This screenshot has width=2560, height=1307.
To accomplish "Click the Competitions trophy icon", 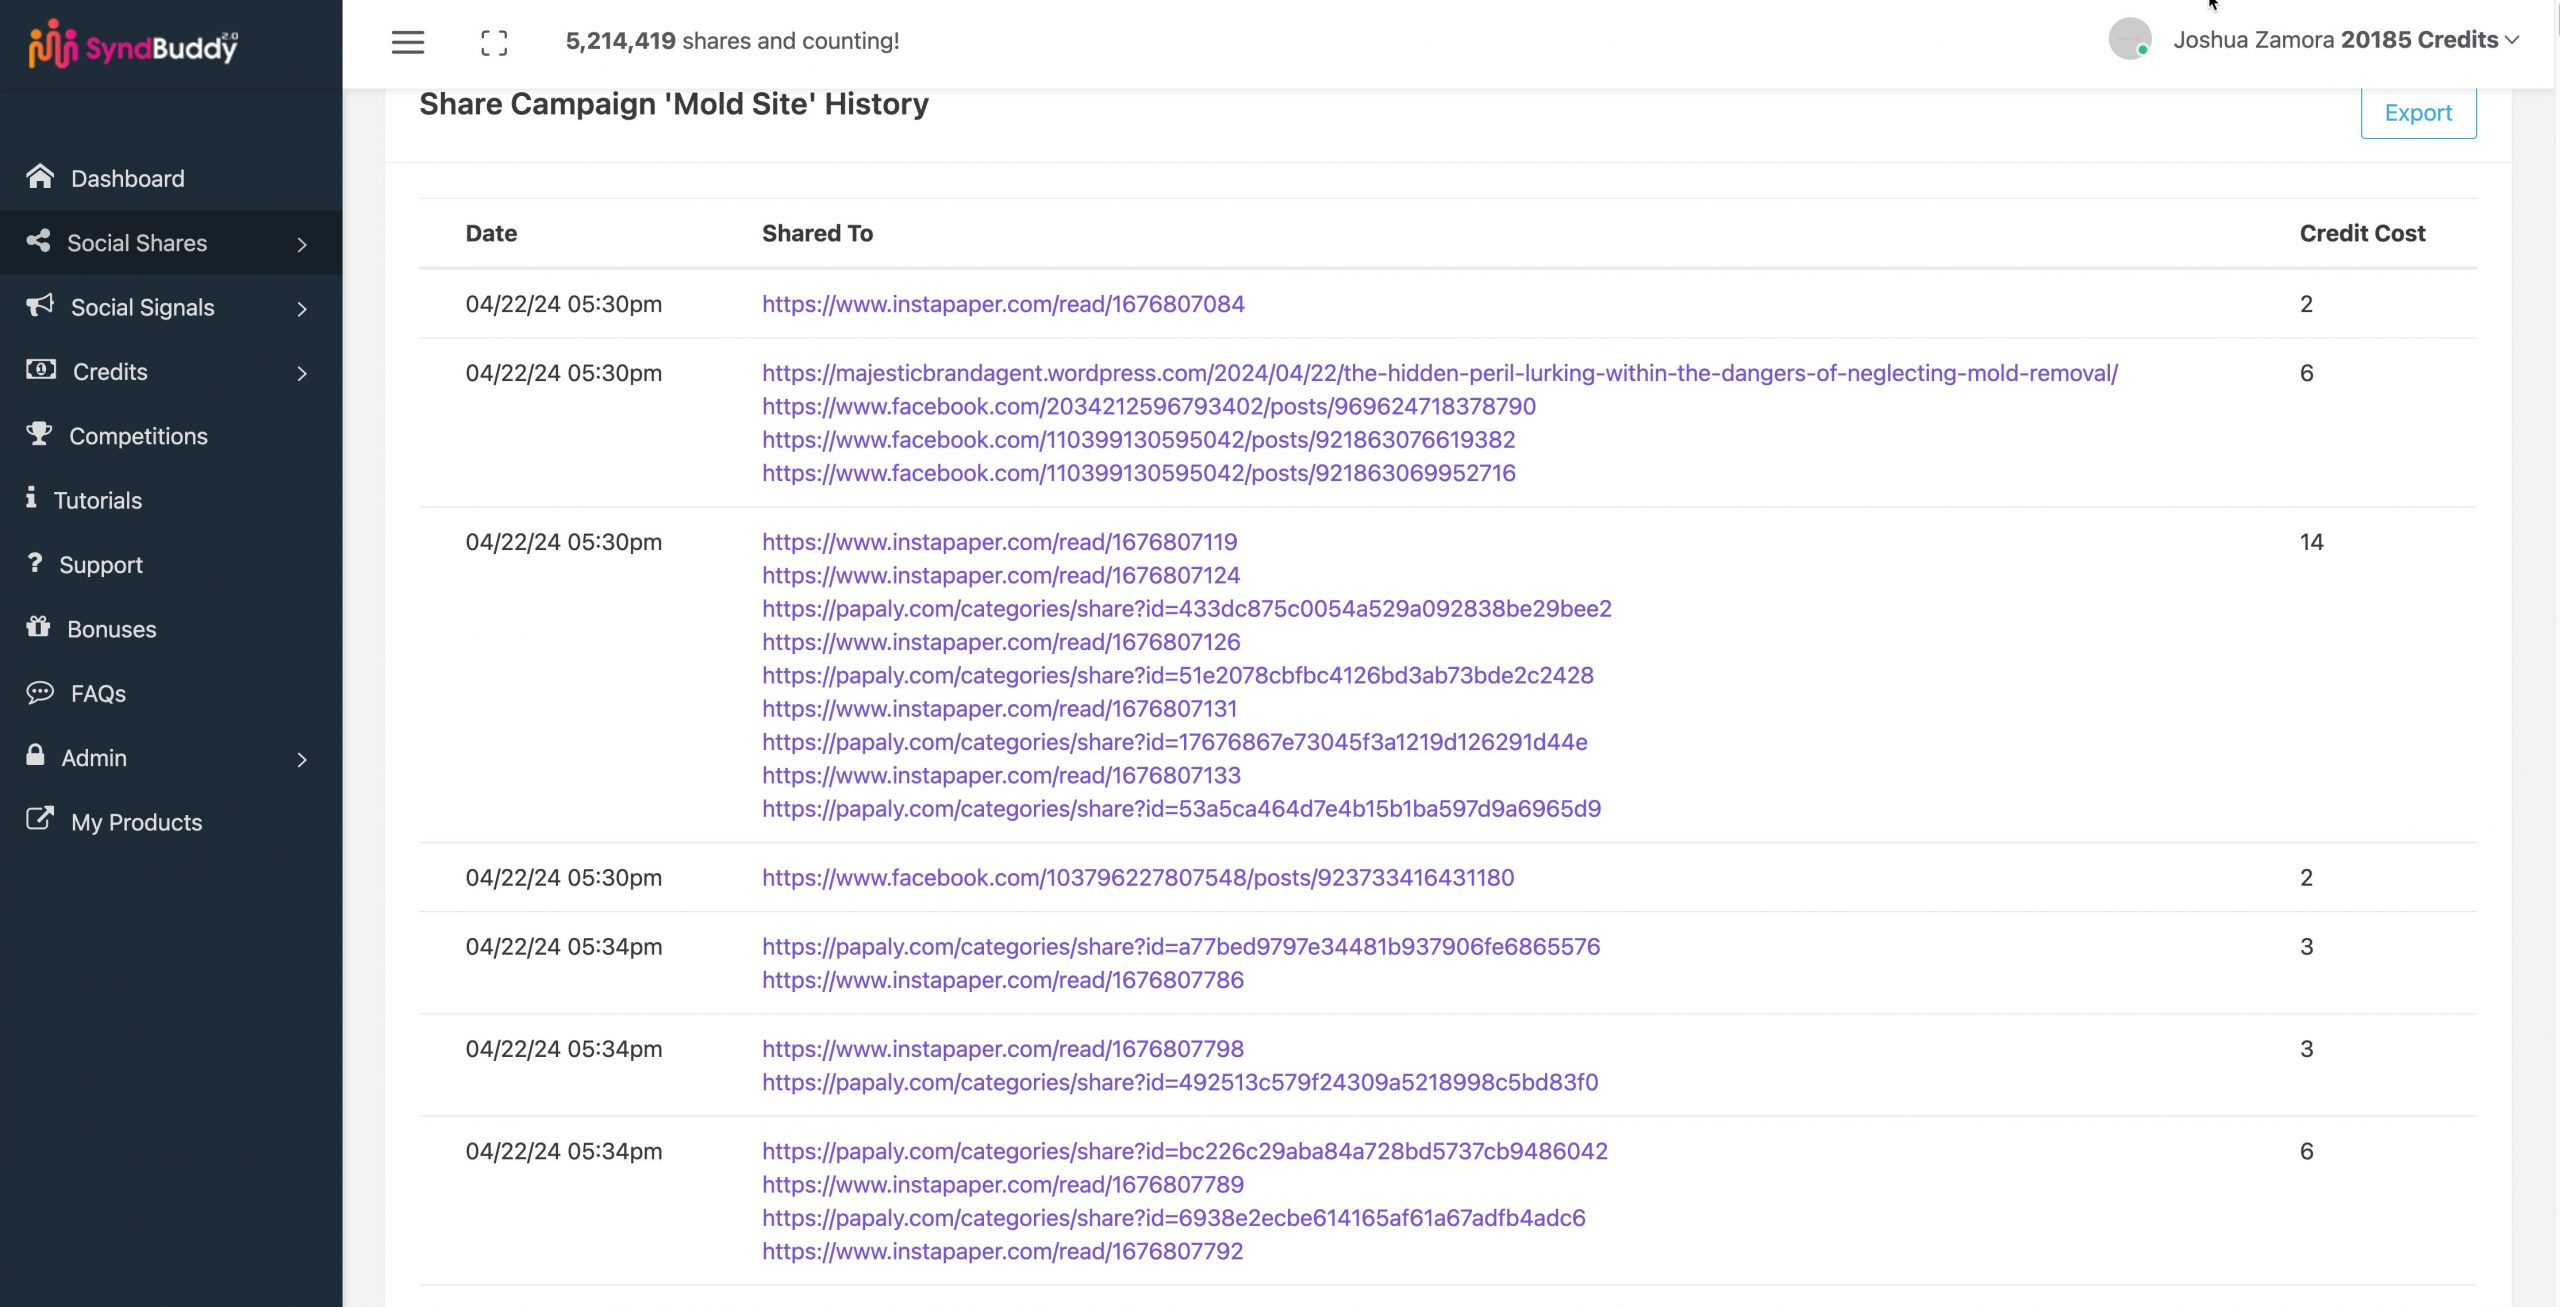I will click(x=39, y=434).
